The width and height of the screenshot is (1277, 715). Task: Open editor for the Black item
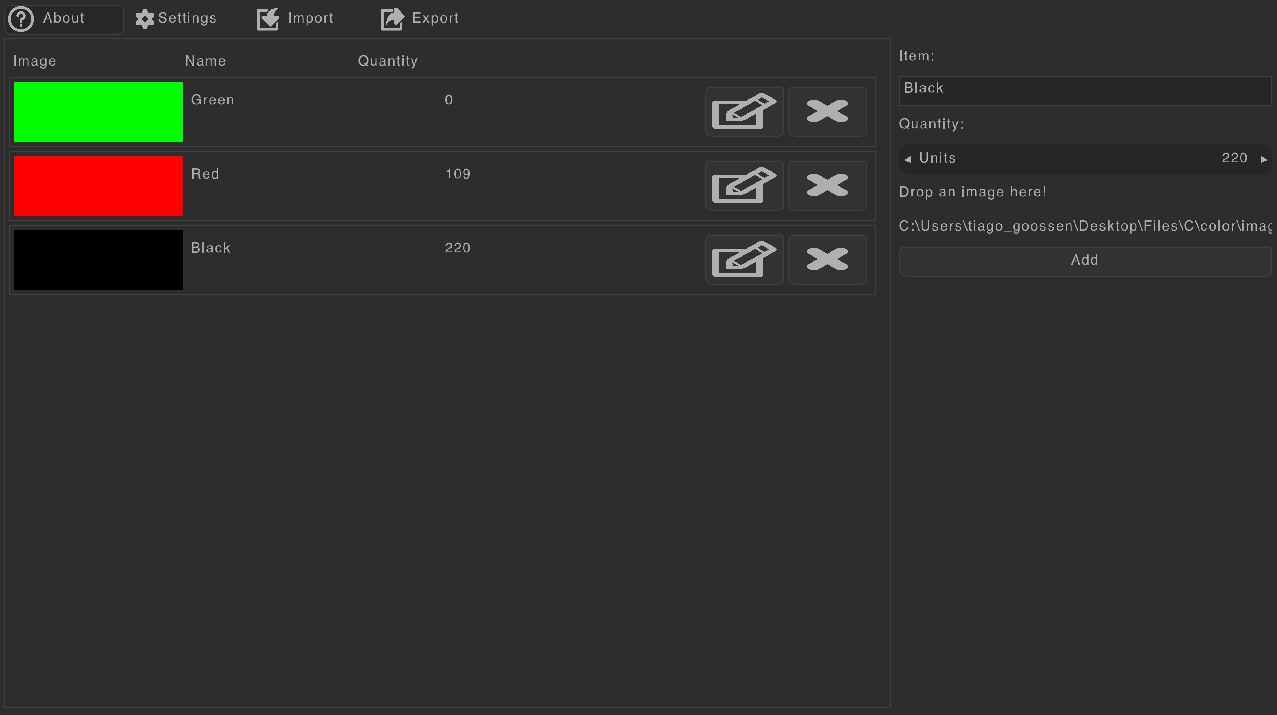click(x=744, y=259)
